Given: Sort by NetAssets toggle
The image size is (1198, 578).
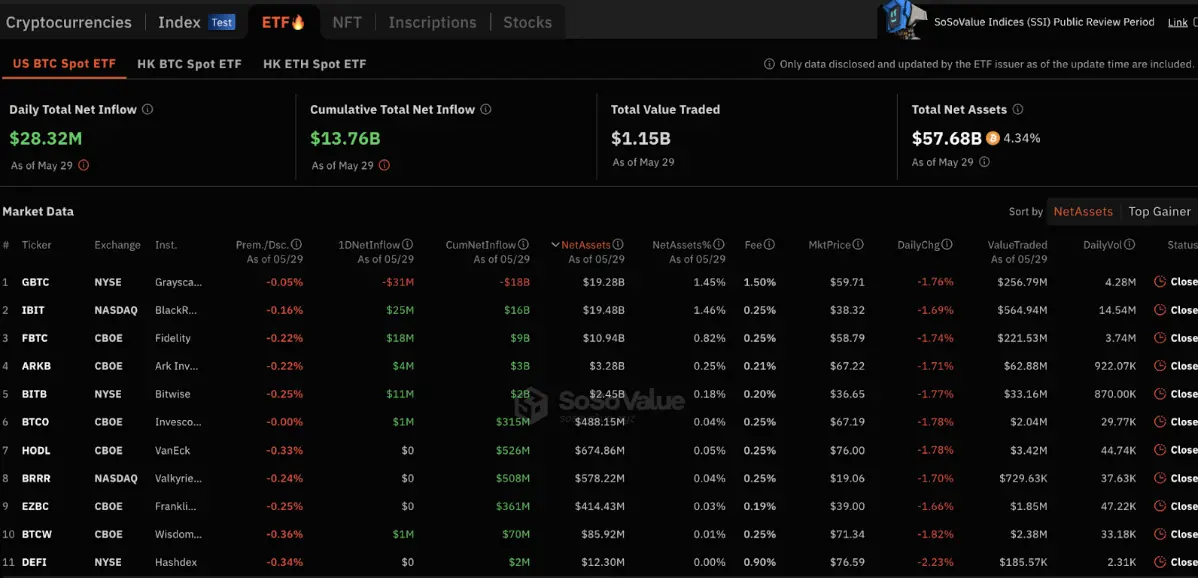Looking at the screenshot, I should point(1083,212).
